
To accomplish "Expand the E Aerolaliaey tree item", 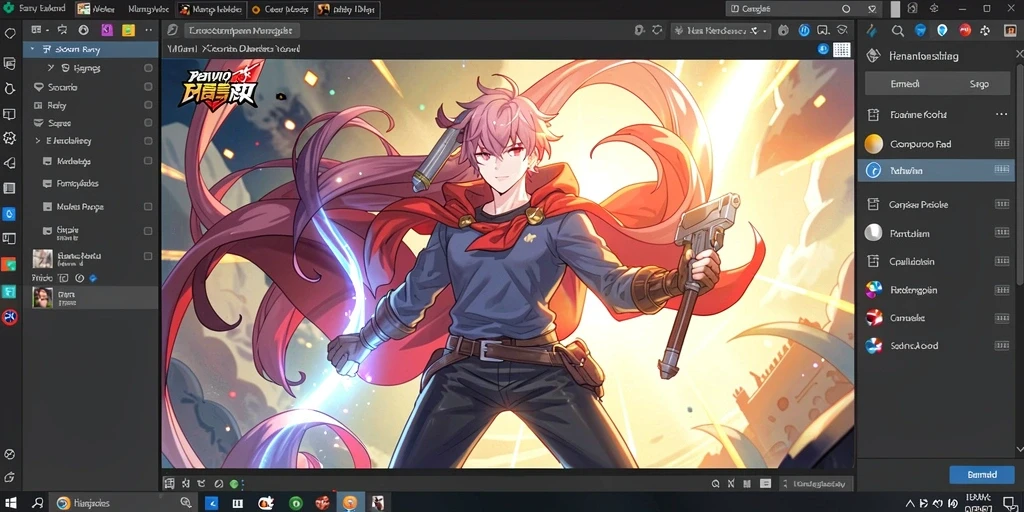I will click(x=38, y=140).
